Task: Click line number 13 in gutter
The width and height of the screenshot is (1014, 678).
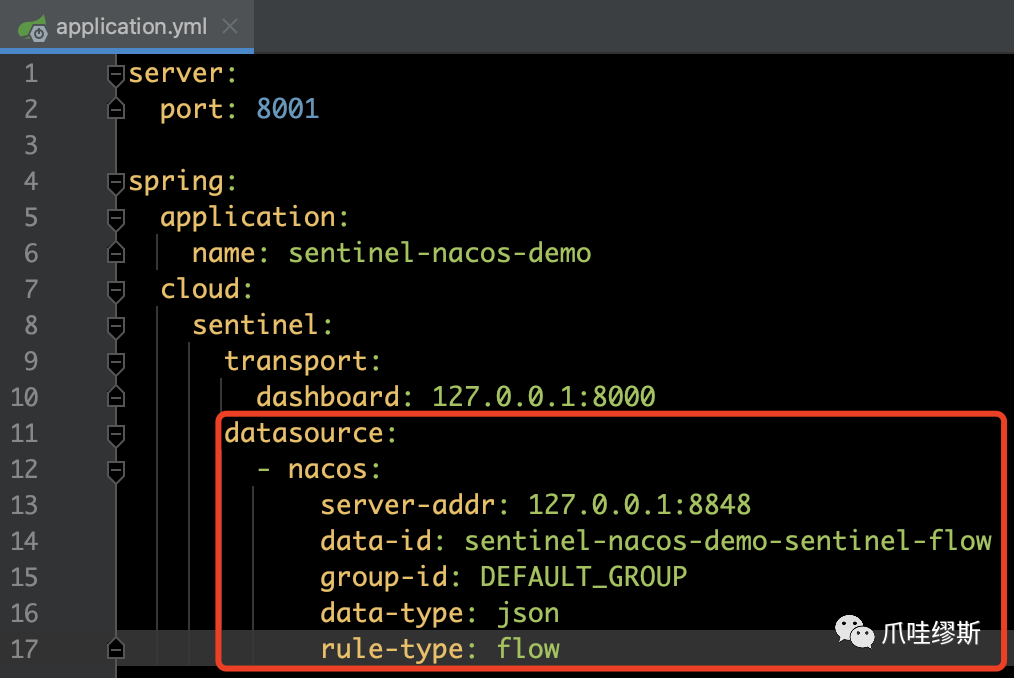Action: [25, 505]
